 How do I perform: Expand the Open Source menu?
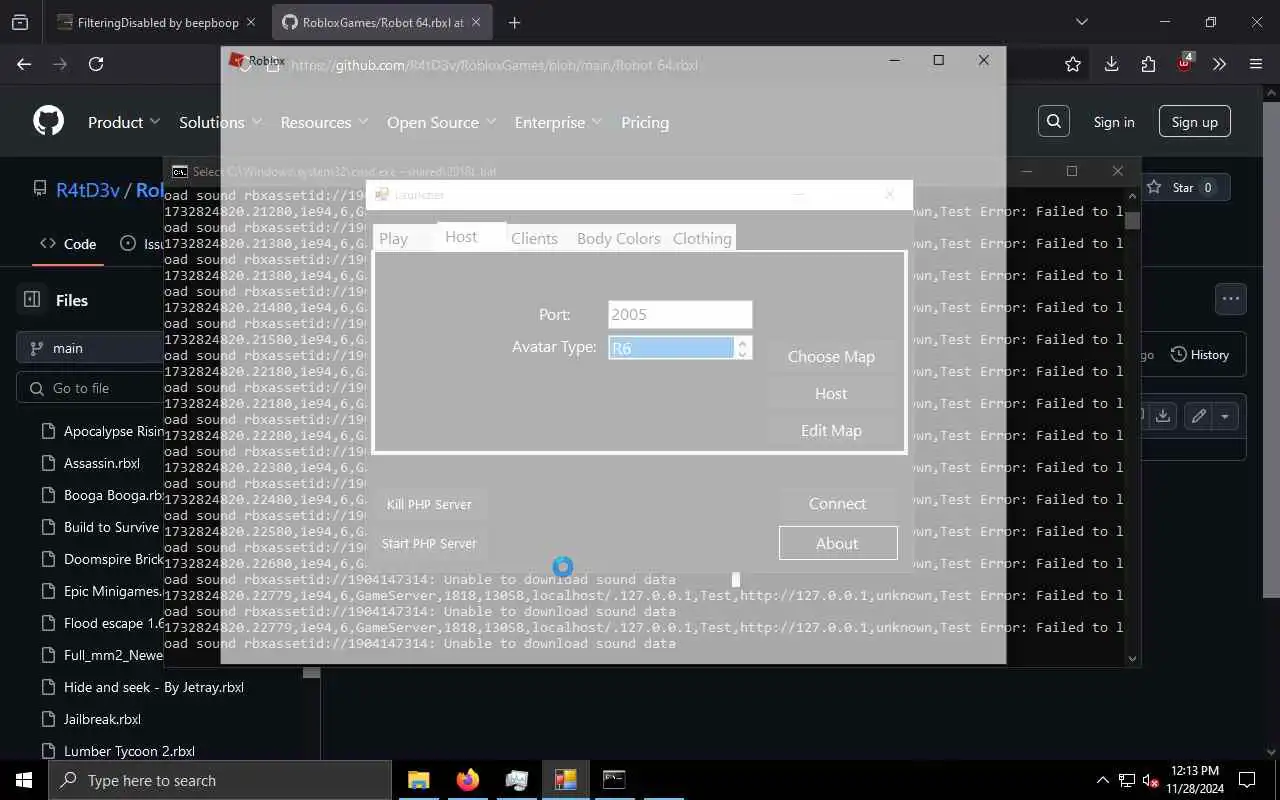(442, 122)
